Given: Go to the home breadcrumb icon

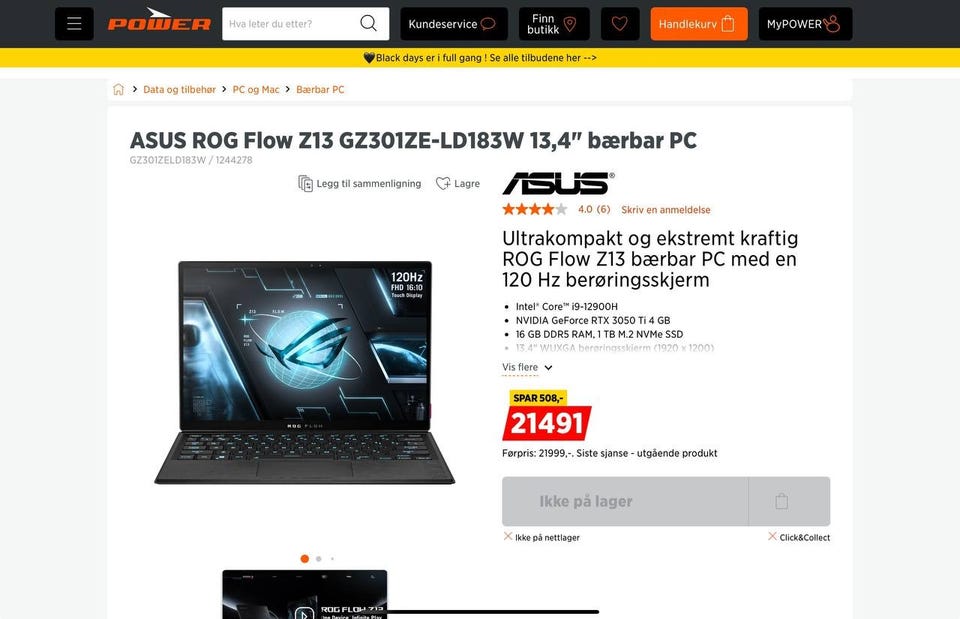Looking at the screenshot, I should point(118,89).
